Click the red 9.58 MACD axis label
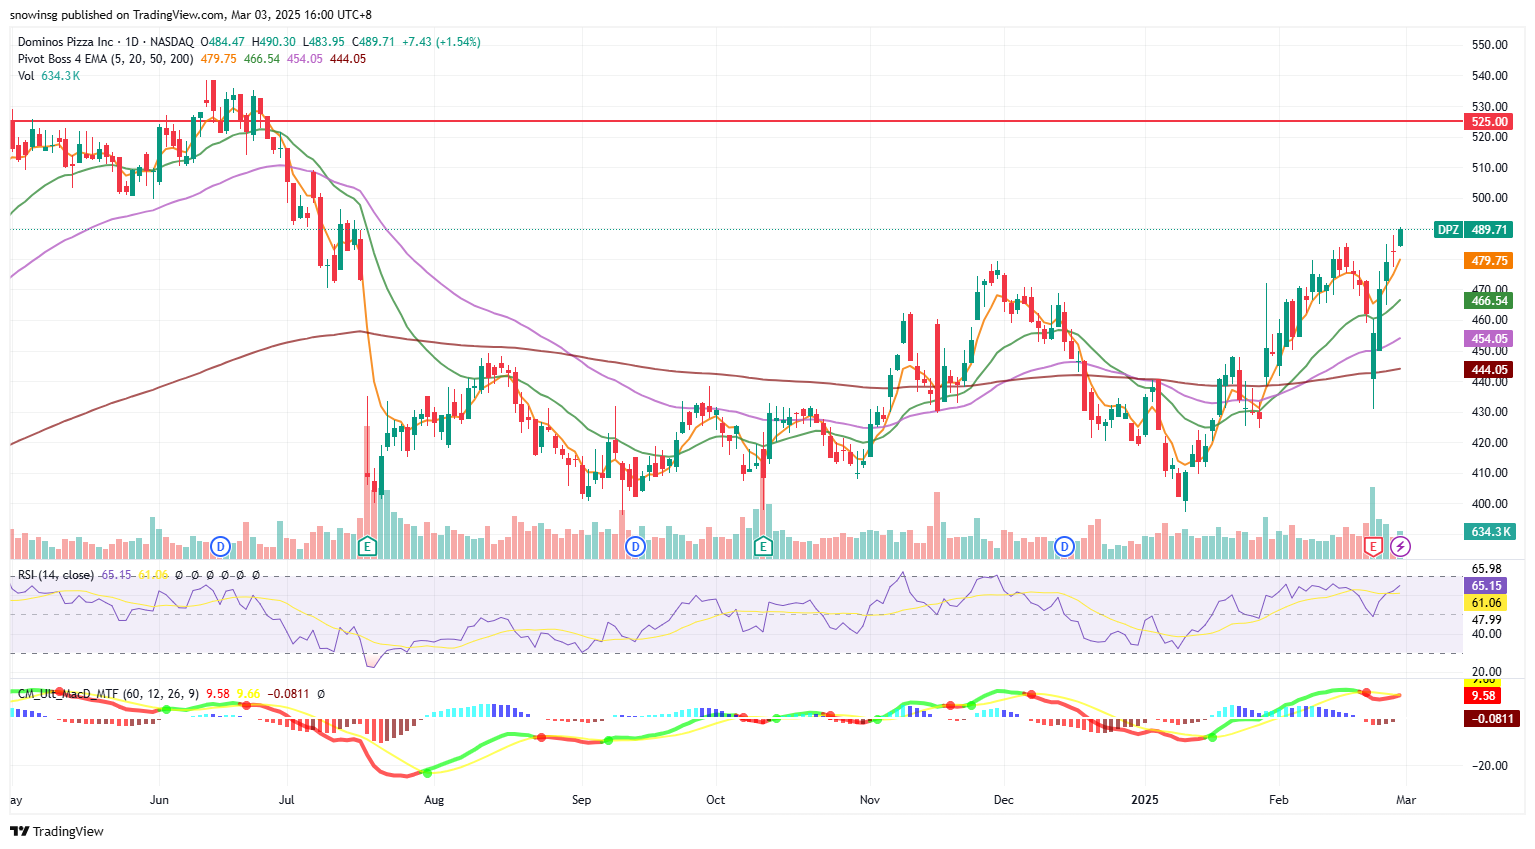Viewport: 1535px width, 849px height. coord(1483,696)
